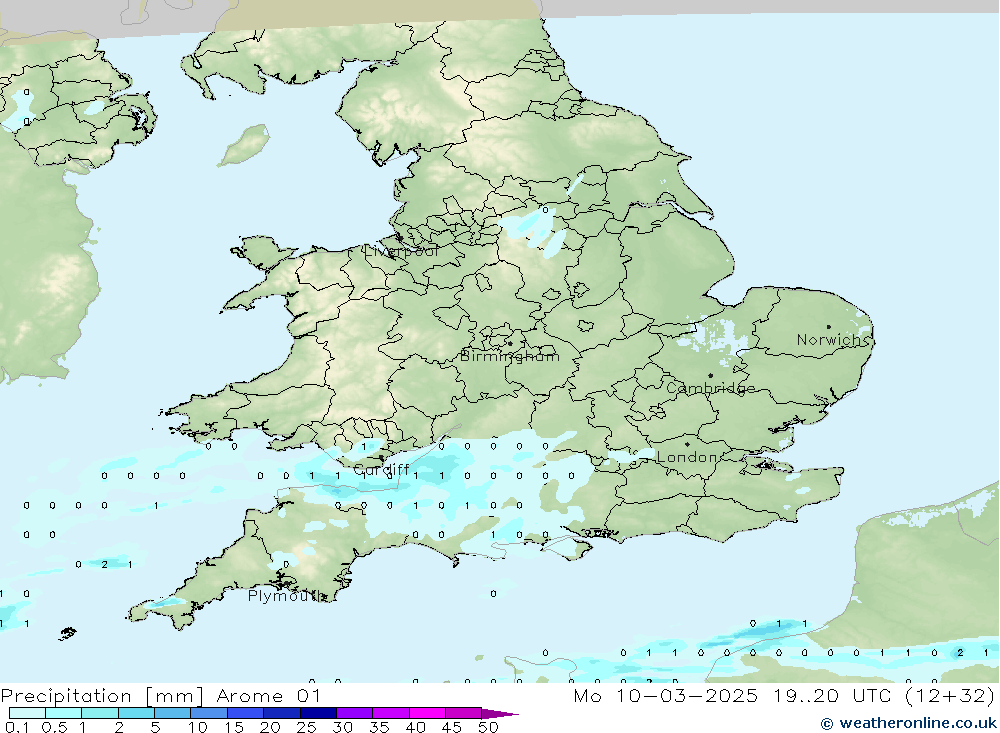Select the purple swatch between 35 and 40

390,713
